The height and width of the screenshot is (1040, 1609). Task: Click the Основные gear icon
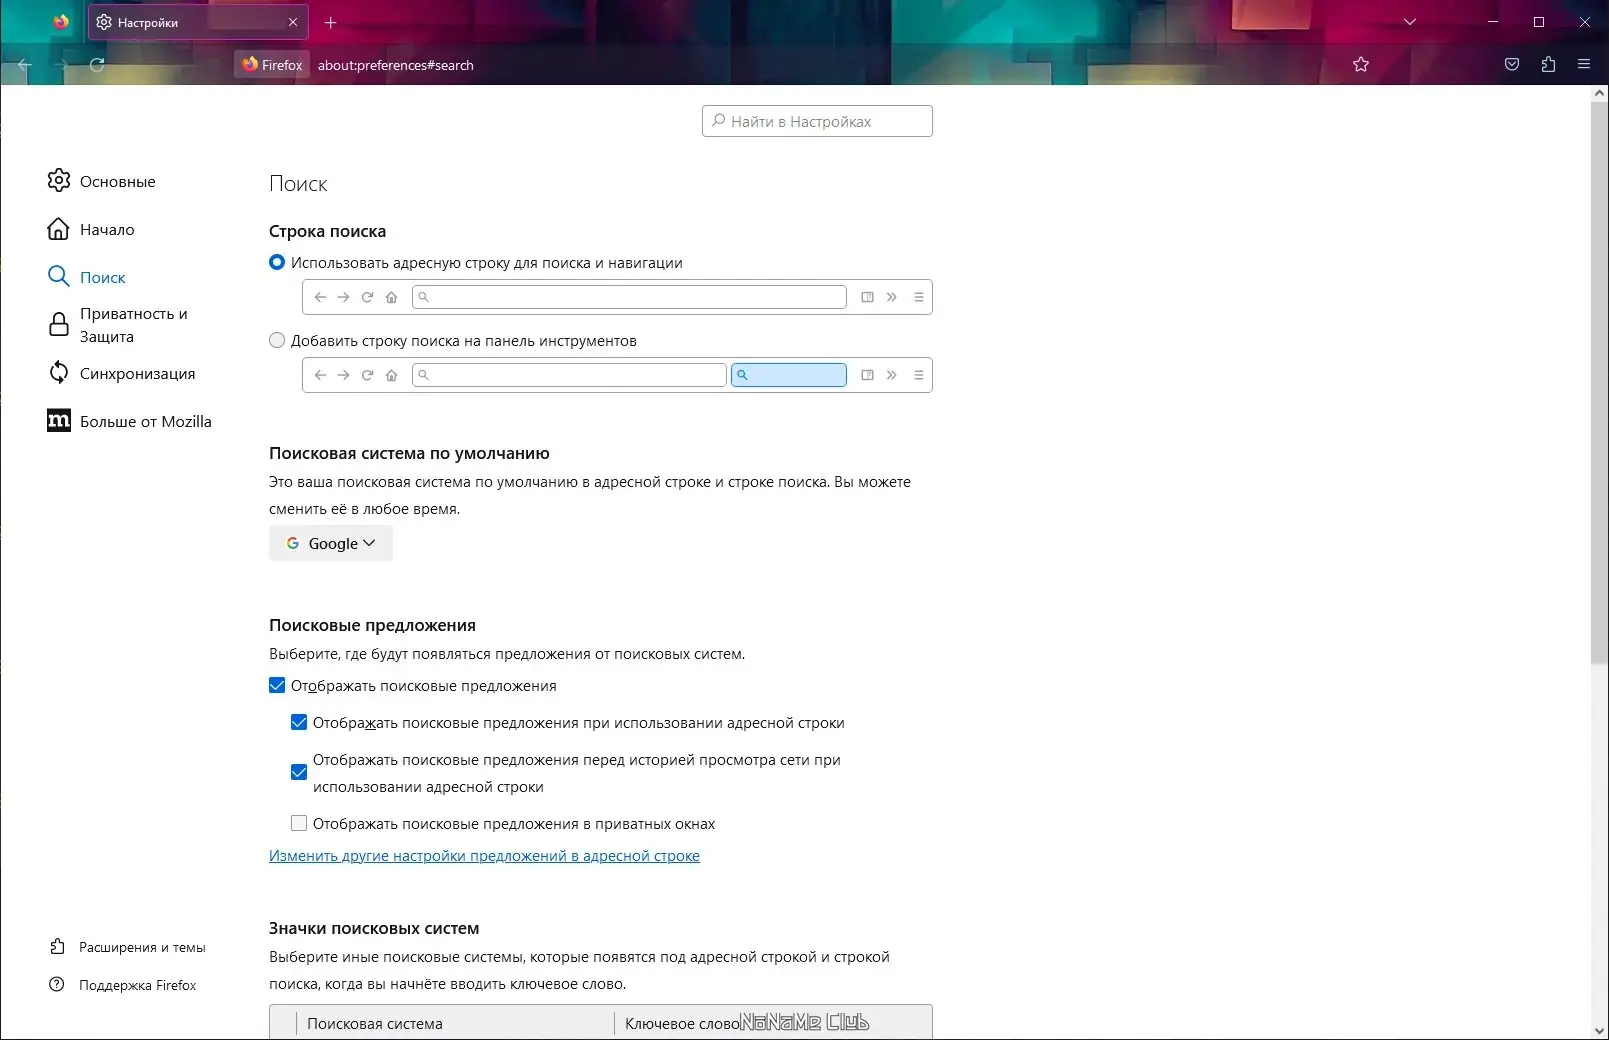[x=59, y=180]
